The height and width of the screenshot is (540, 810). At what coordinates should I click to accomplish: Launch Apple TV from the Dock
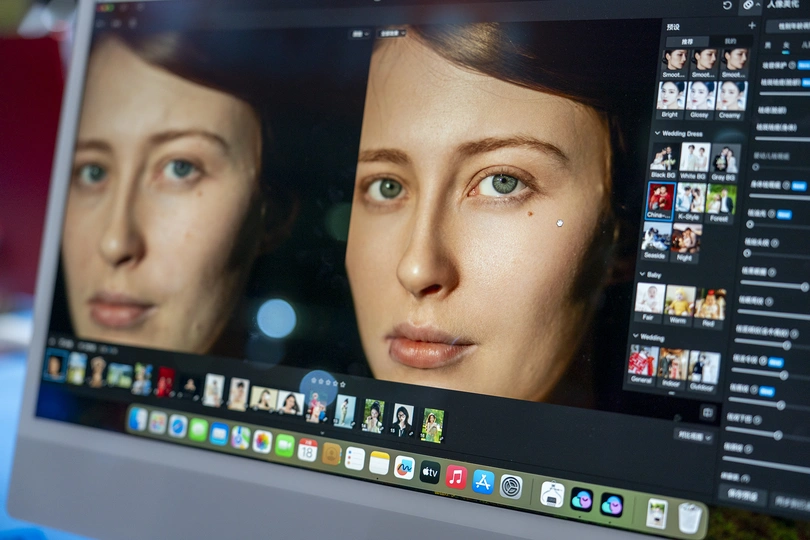click(x=430, y=472)
